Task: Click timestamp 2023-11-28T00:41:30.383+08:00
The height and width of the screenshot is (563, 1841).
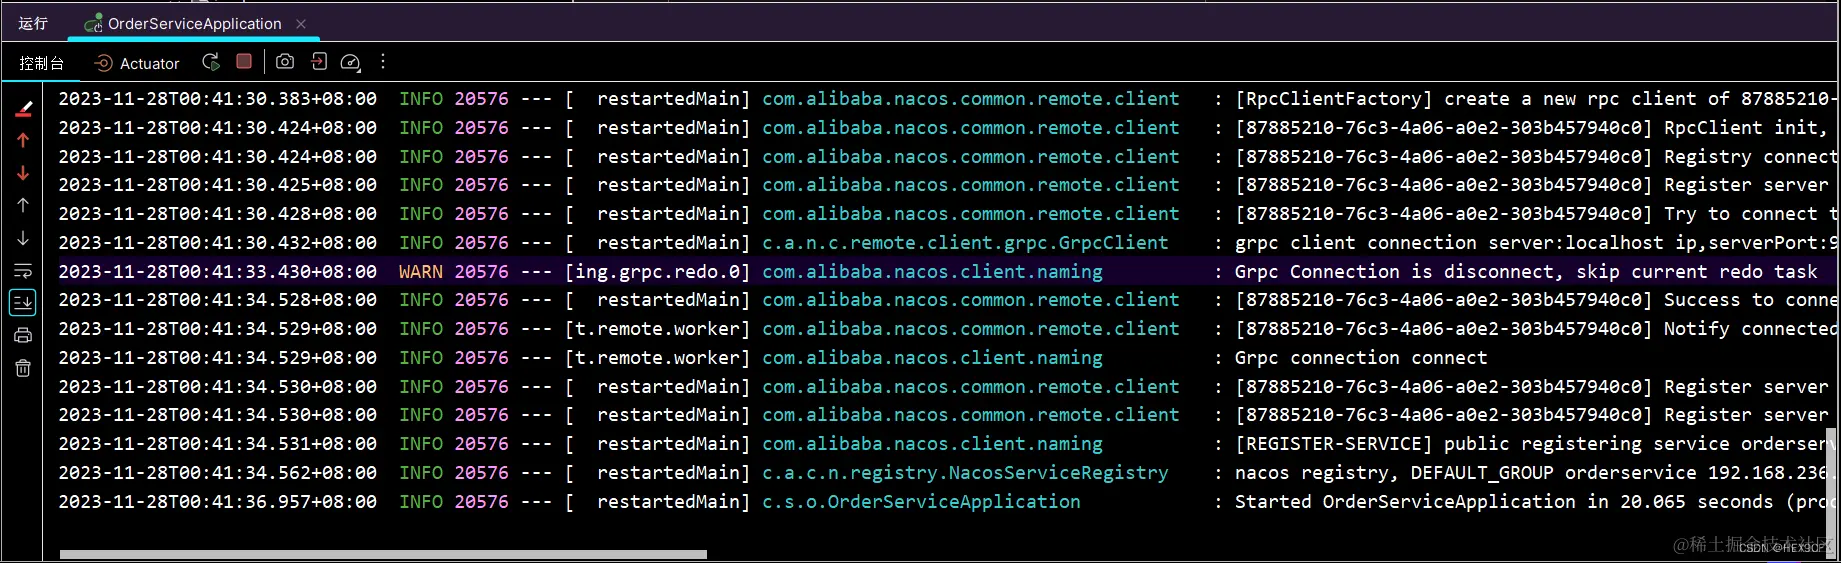Action: [217, 98]
